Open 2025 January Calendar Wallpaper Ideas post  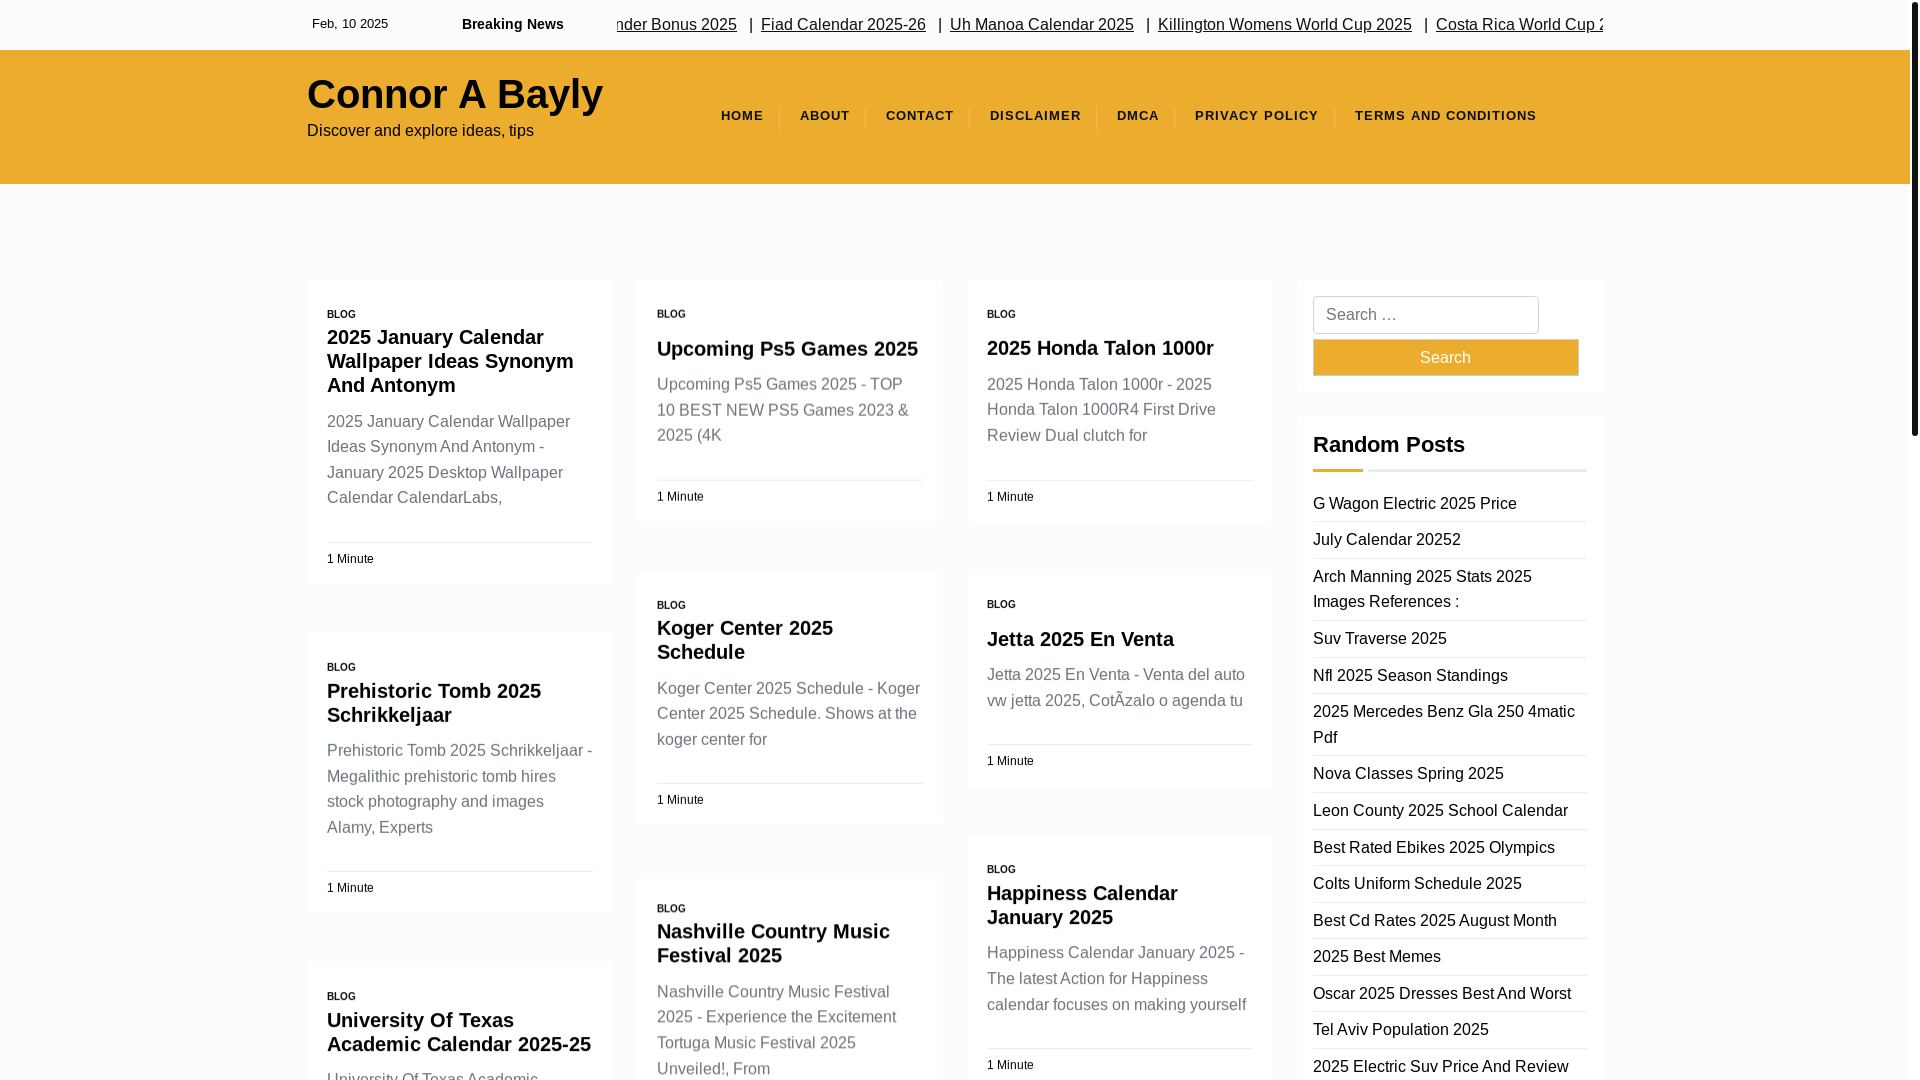(450, 361)
